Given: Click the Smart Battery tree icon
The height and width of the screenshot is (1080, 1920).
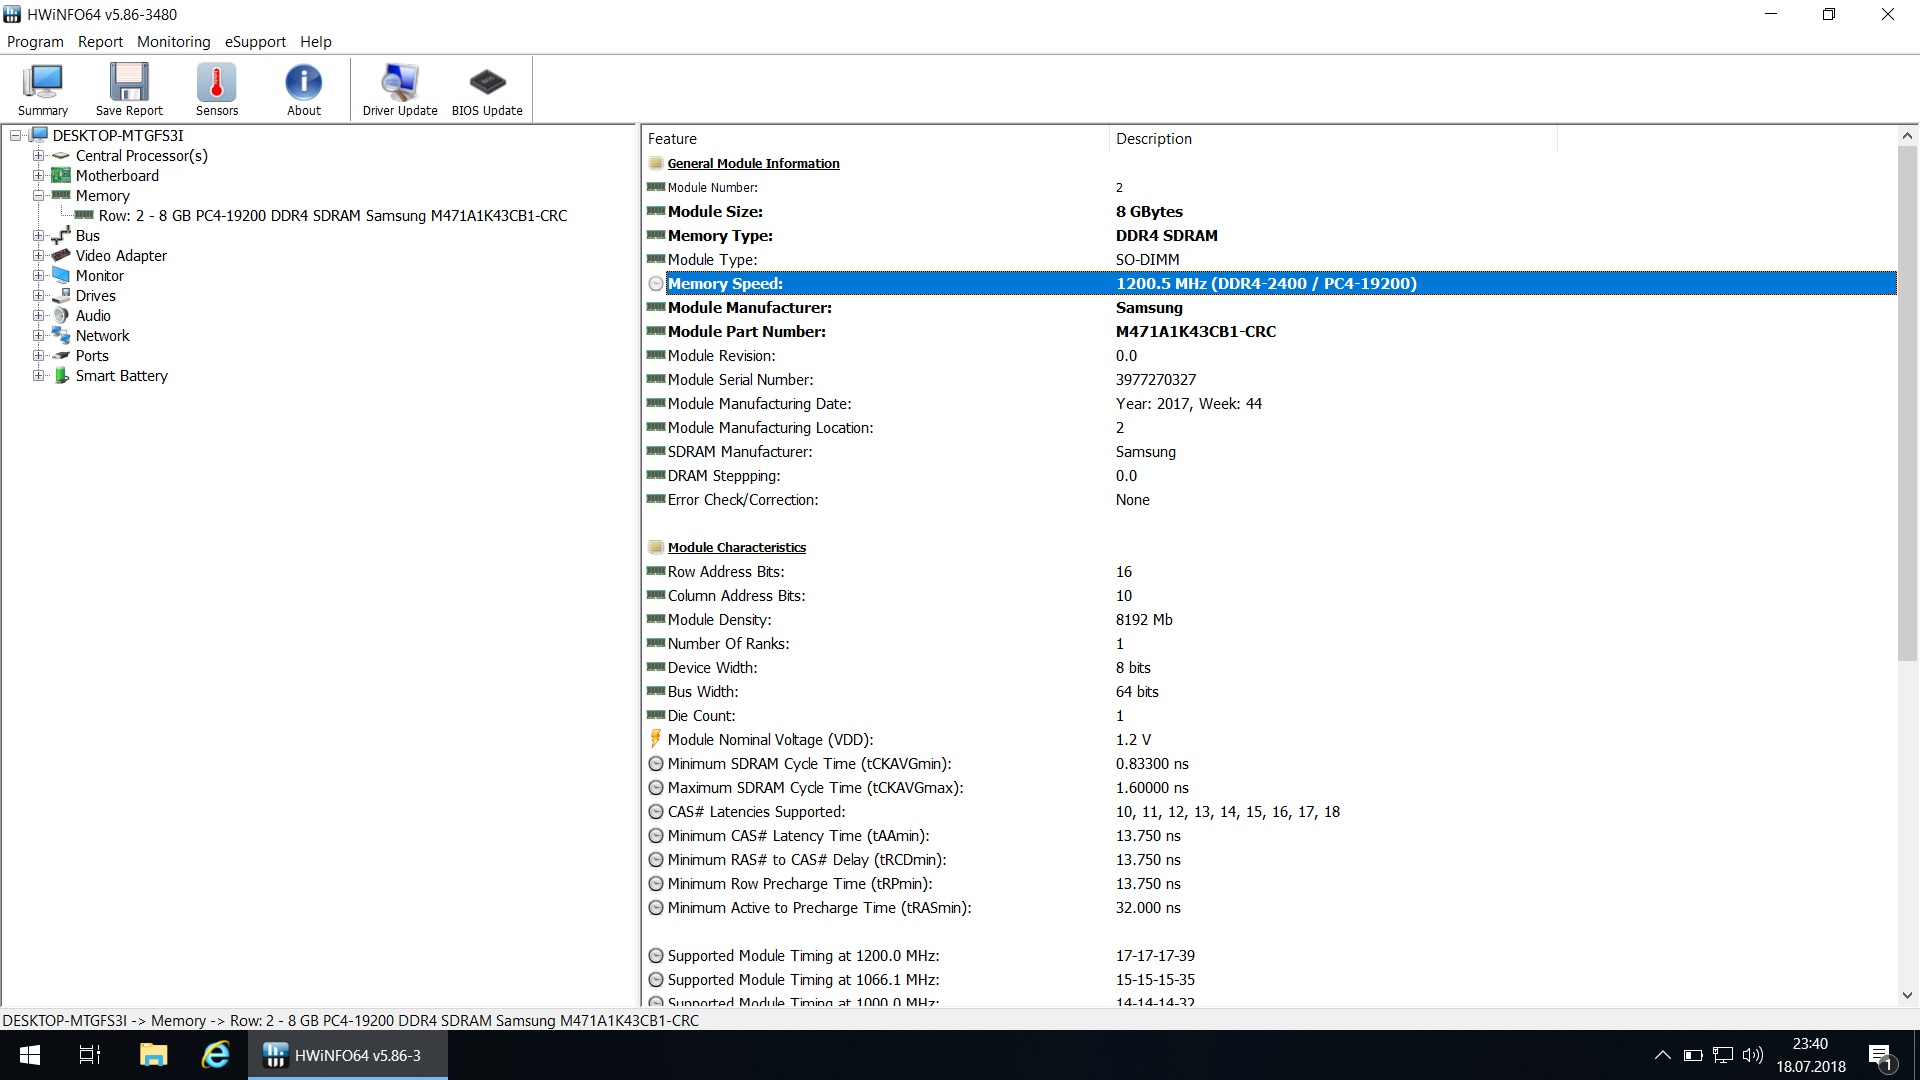Looking at the screenshot, I should [x=62, y=376].
